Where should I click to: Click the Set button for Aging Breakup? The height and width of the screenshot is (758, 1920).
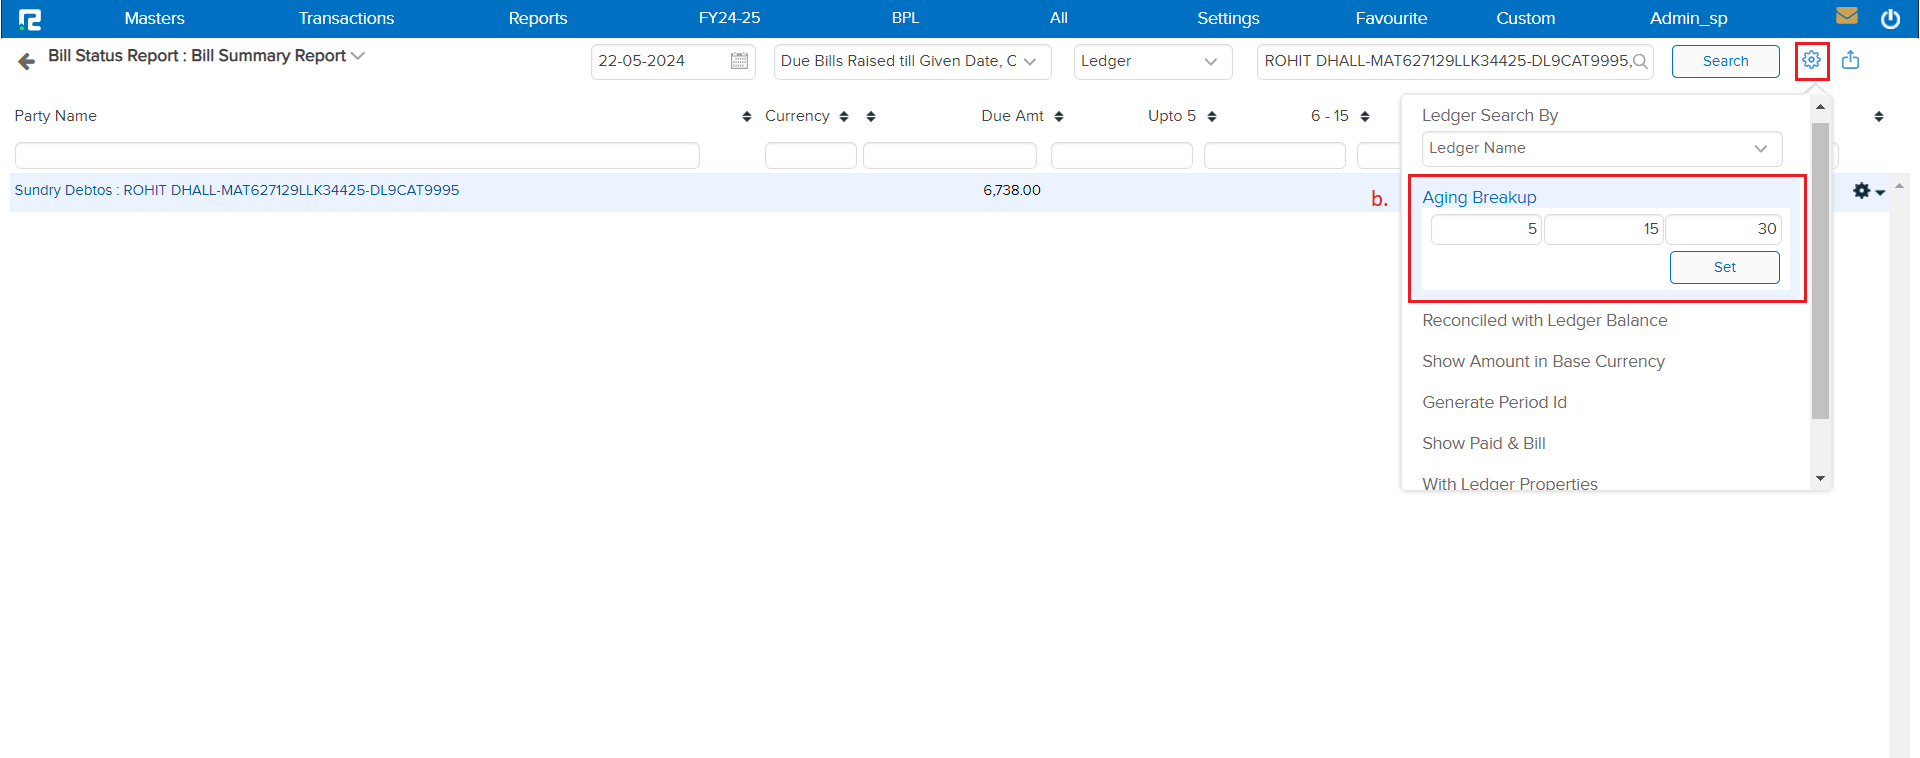coord(1724,267)
